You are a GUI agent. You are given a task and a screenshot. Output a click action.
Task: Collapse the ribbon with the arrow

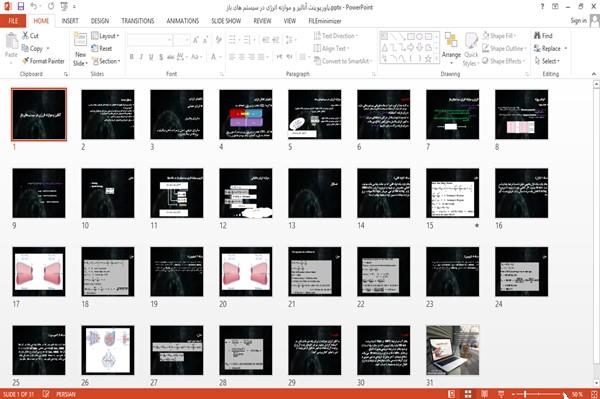594,74
